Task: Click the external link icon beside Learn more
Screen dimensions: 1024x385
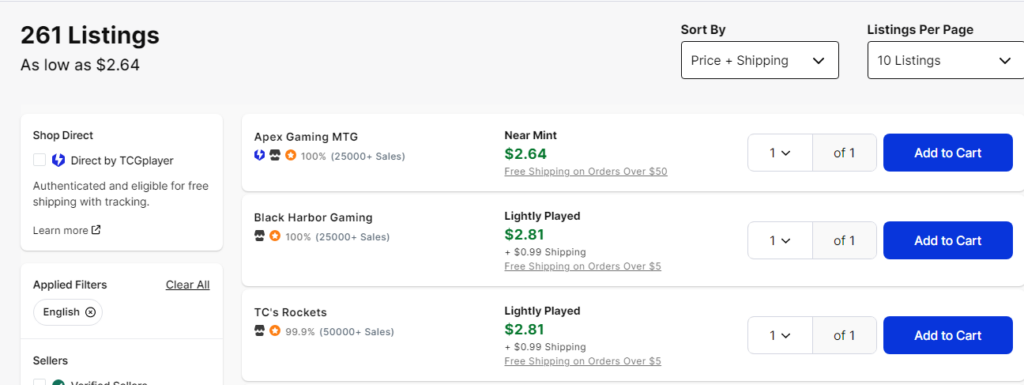Action: (96, 230)
